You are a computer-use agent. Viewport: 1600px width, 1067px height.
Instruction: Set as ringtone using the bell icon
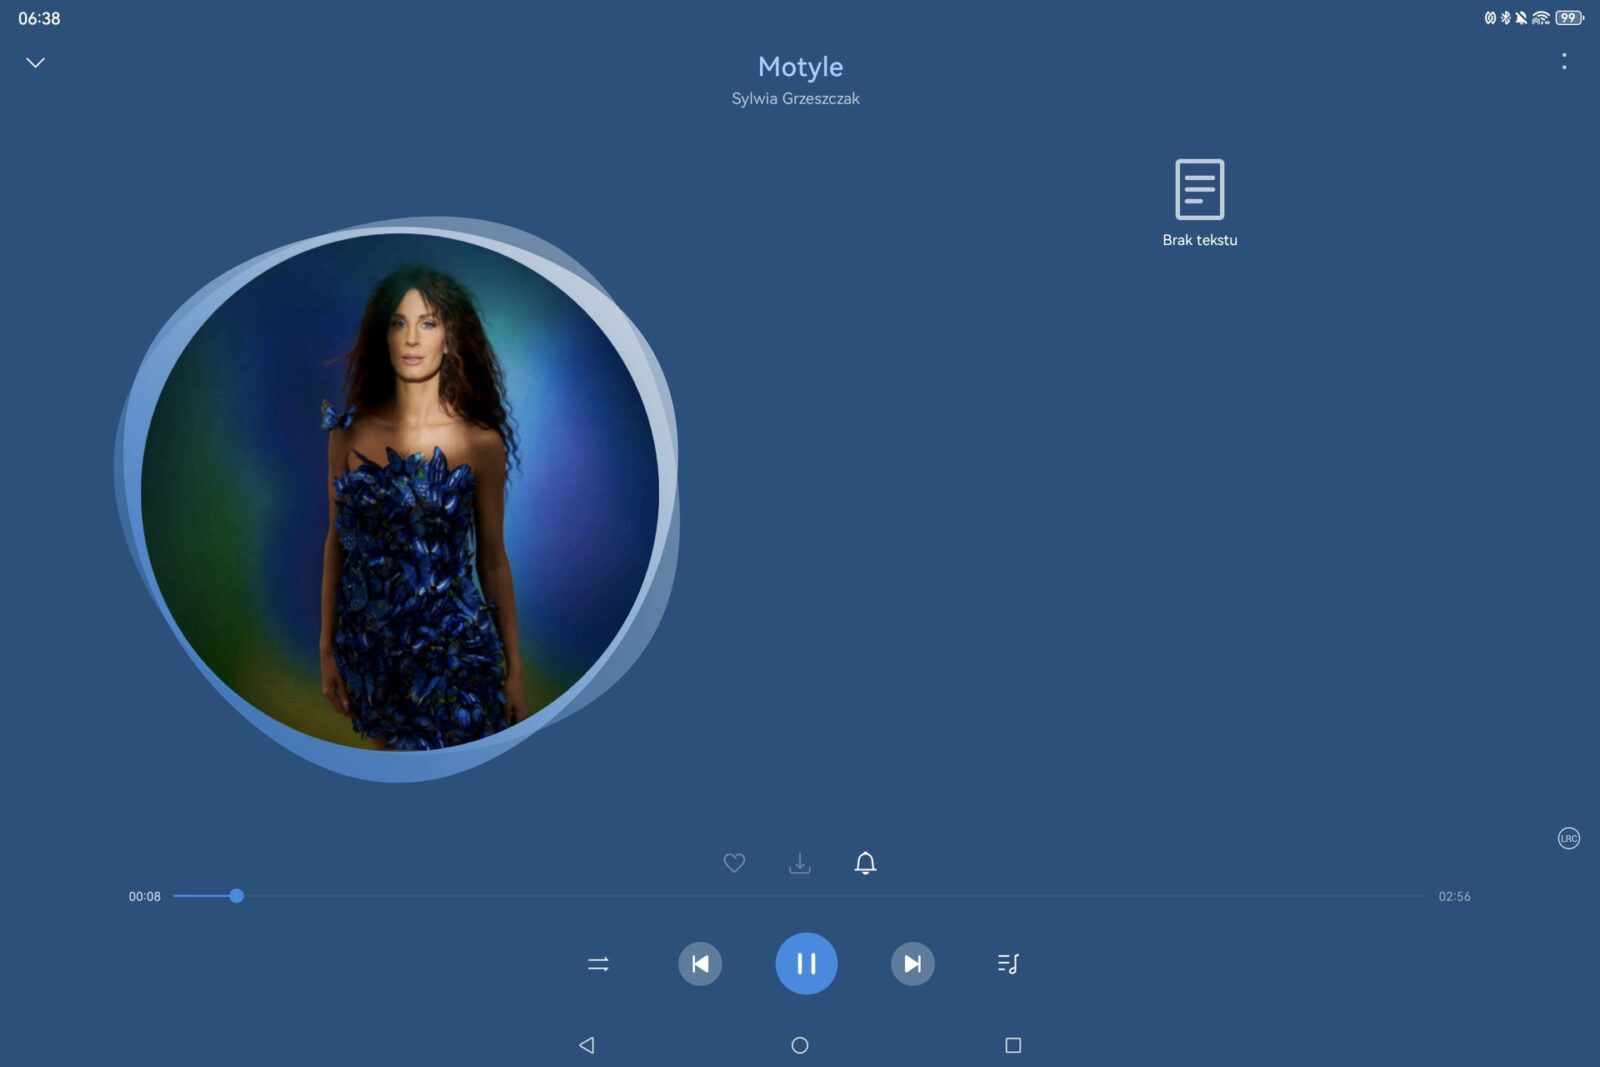(x=865, y=863)
